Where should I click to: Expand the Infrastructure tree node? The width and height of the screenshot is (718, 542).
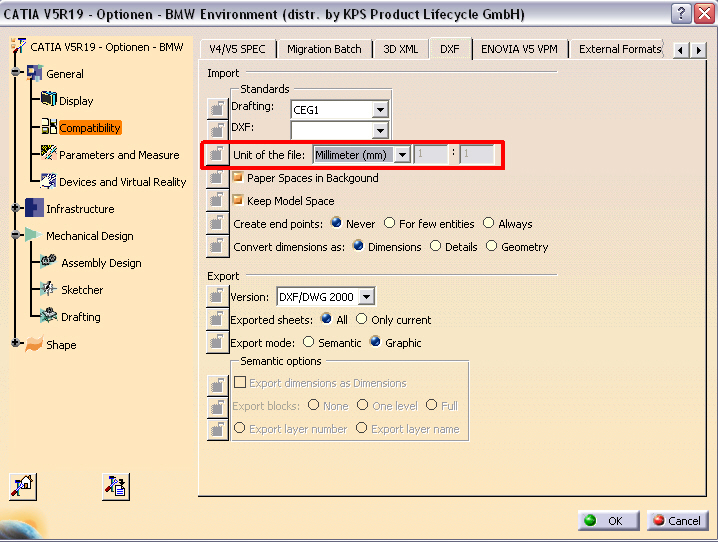click(16, 208)
